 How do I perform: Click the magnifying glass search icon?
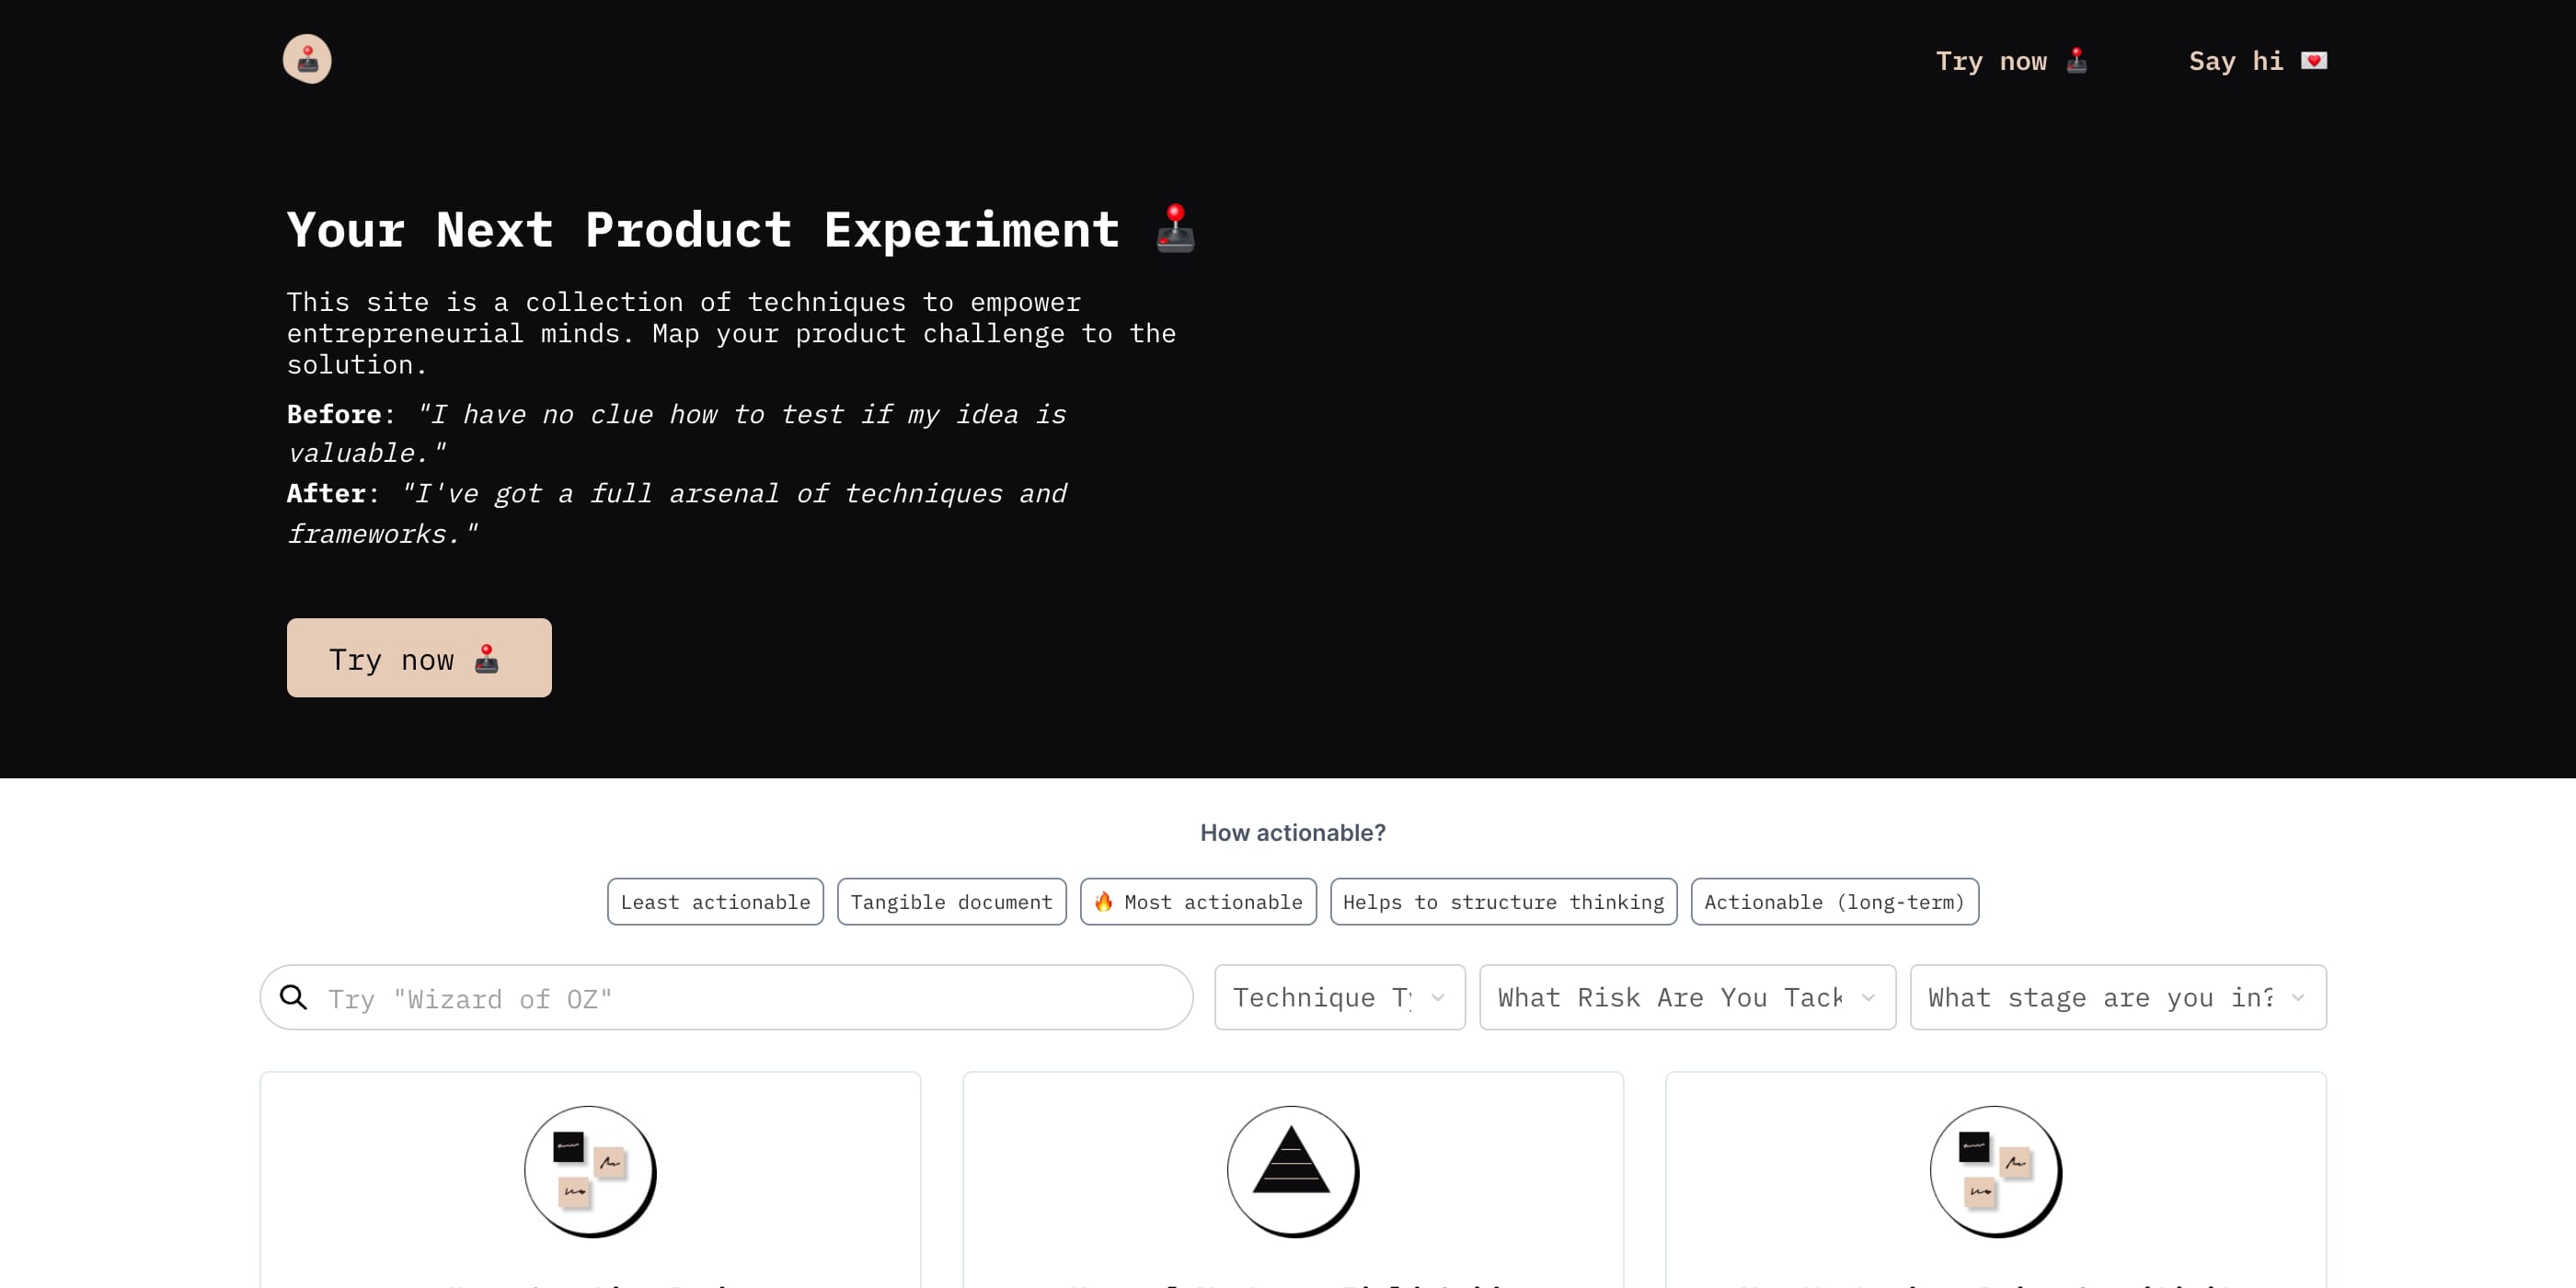coord(295,997)
